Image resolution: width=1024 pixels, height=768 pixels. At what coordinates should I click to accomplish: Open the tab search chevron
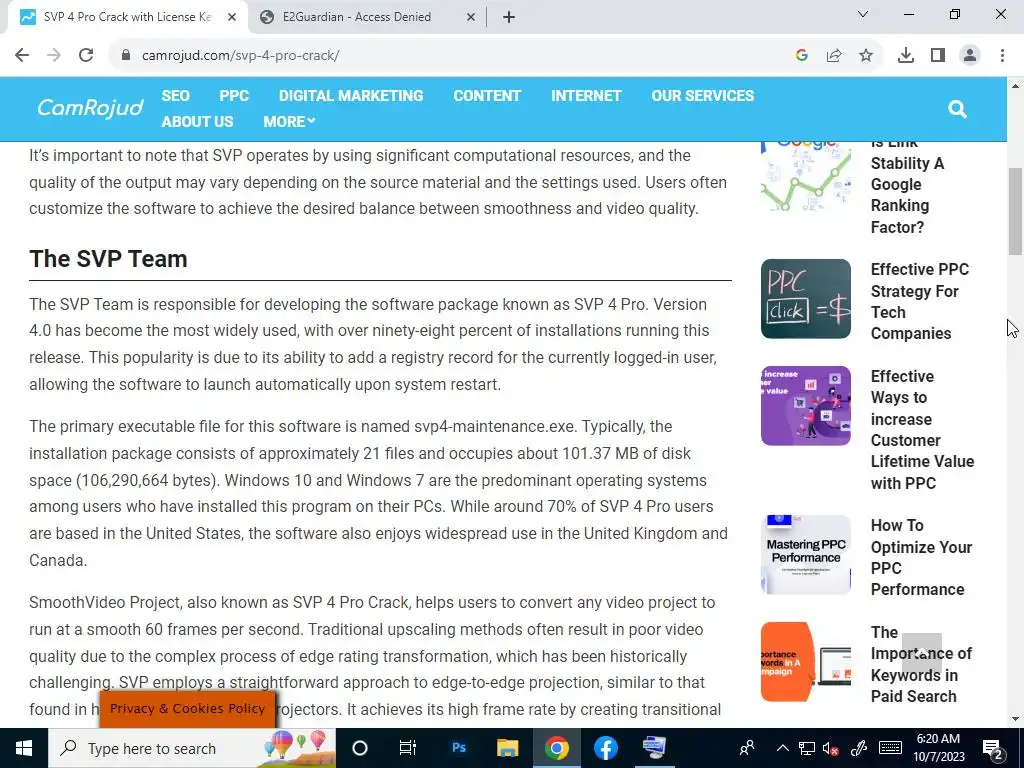point(863,14)
